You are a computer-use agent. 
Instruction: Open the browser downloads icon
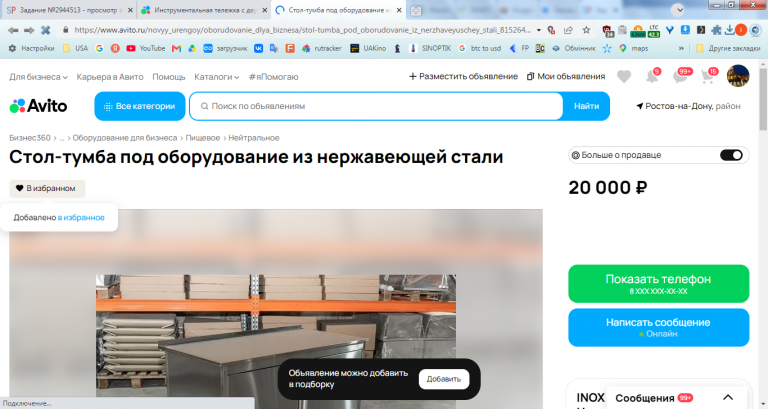coord(729,30)
